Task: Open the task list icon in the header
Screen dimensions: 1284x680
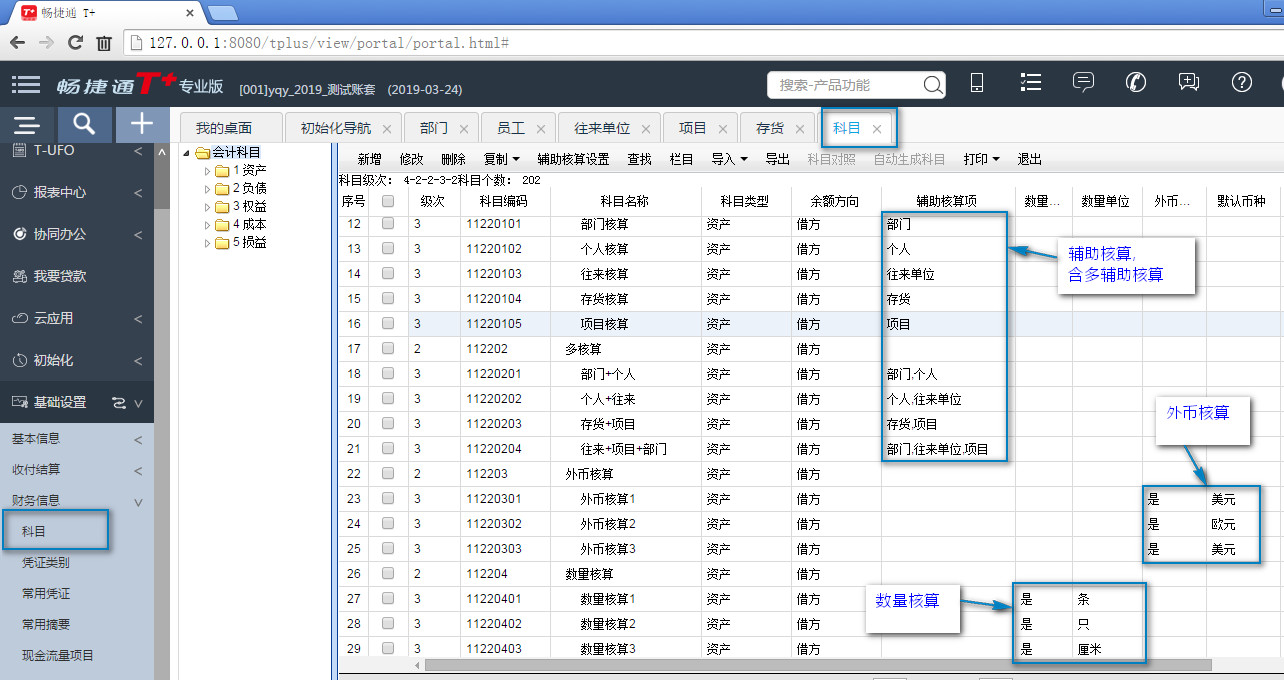Action: pyautogui.click(x=1031, y=83)
